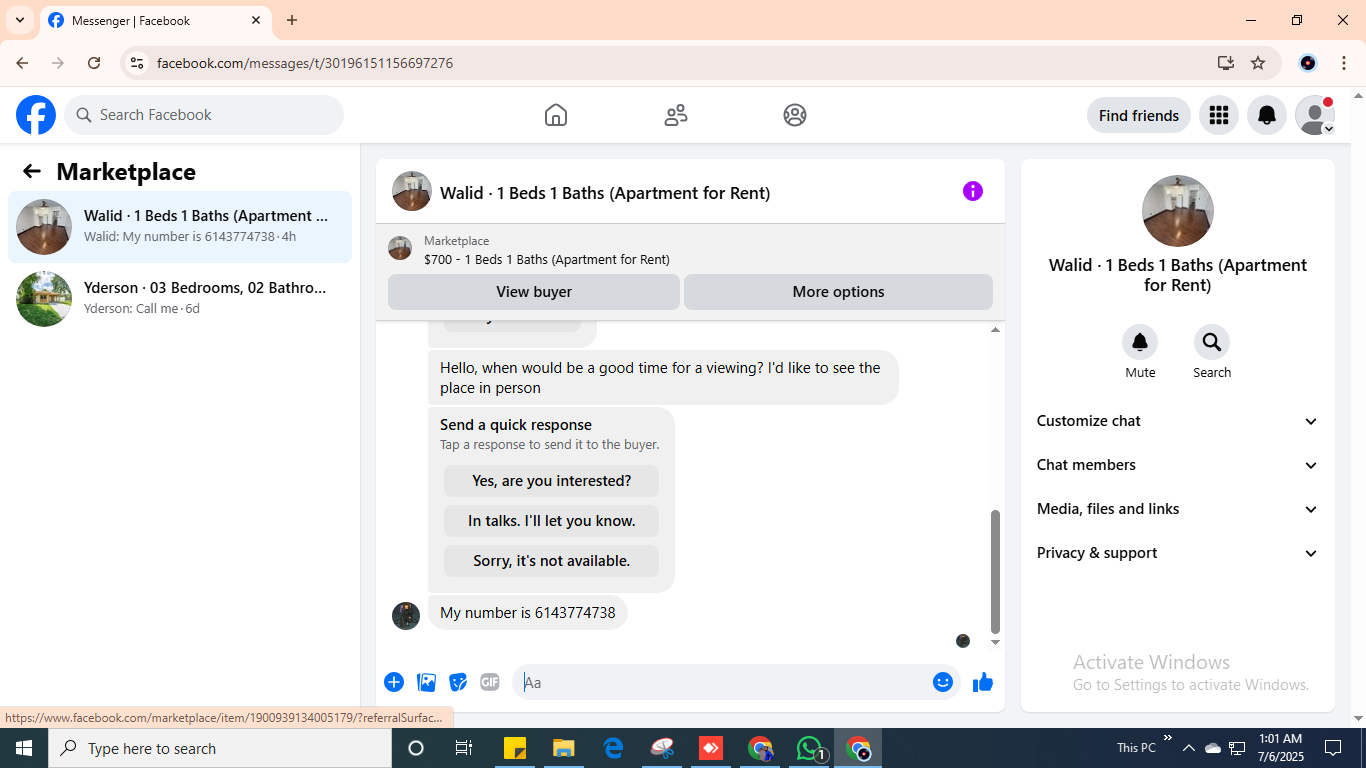The image size is (1366, 768).
Task: Click the listing thumbnail in the chat header
Action: click(x=412, y=191)
